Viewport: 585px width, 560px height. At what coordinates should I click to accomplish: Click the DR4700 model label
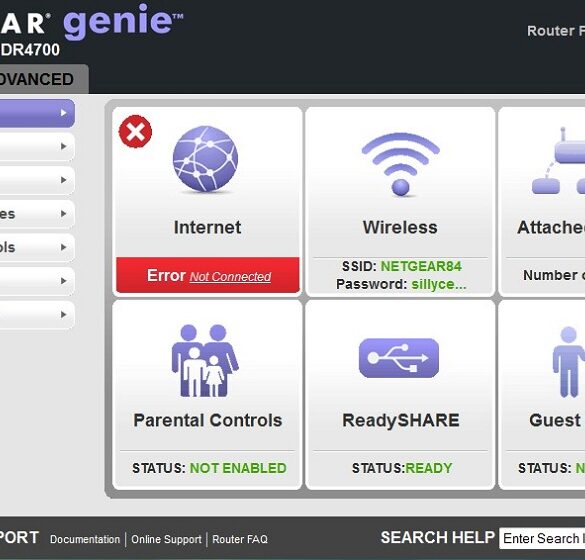click(30, 50)
